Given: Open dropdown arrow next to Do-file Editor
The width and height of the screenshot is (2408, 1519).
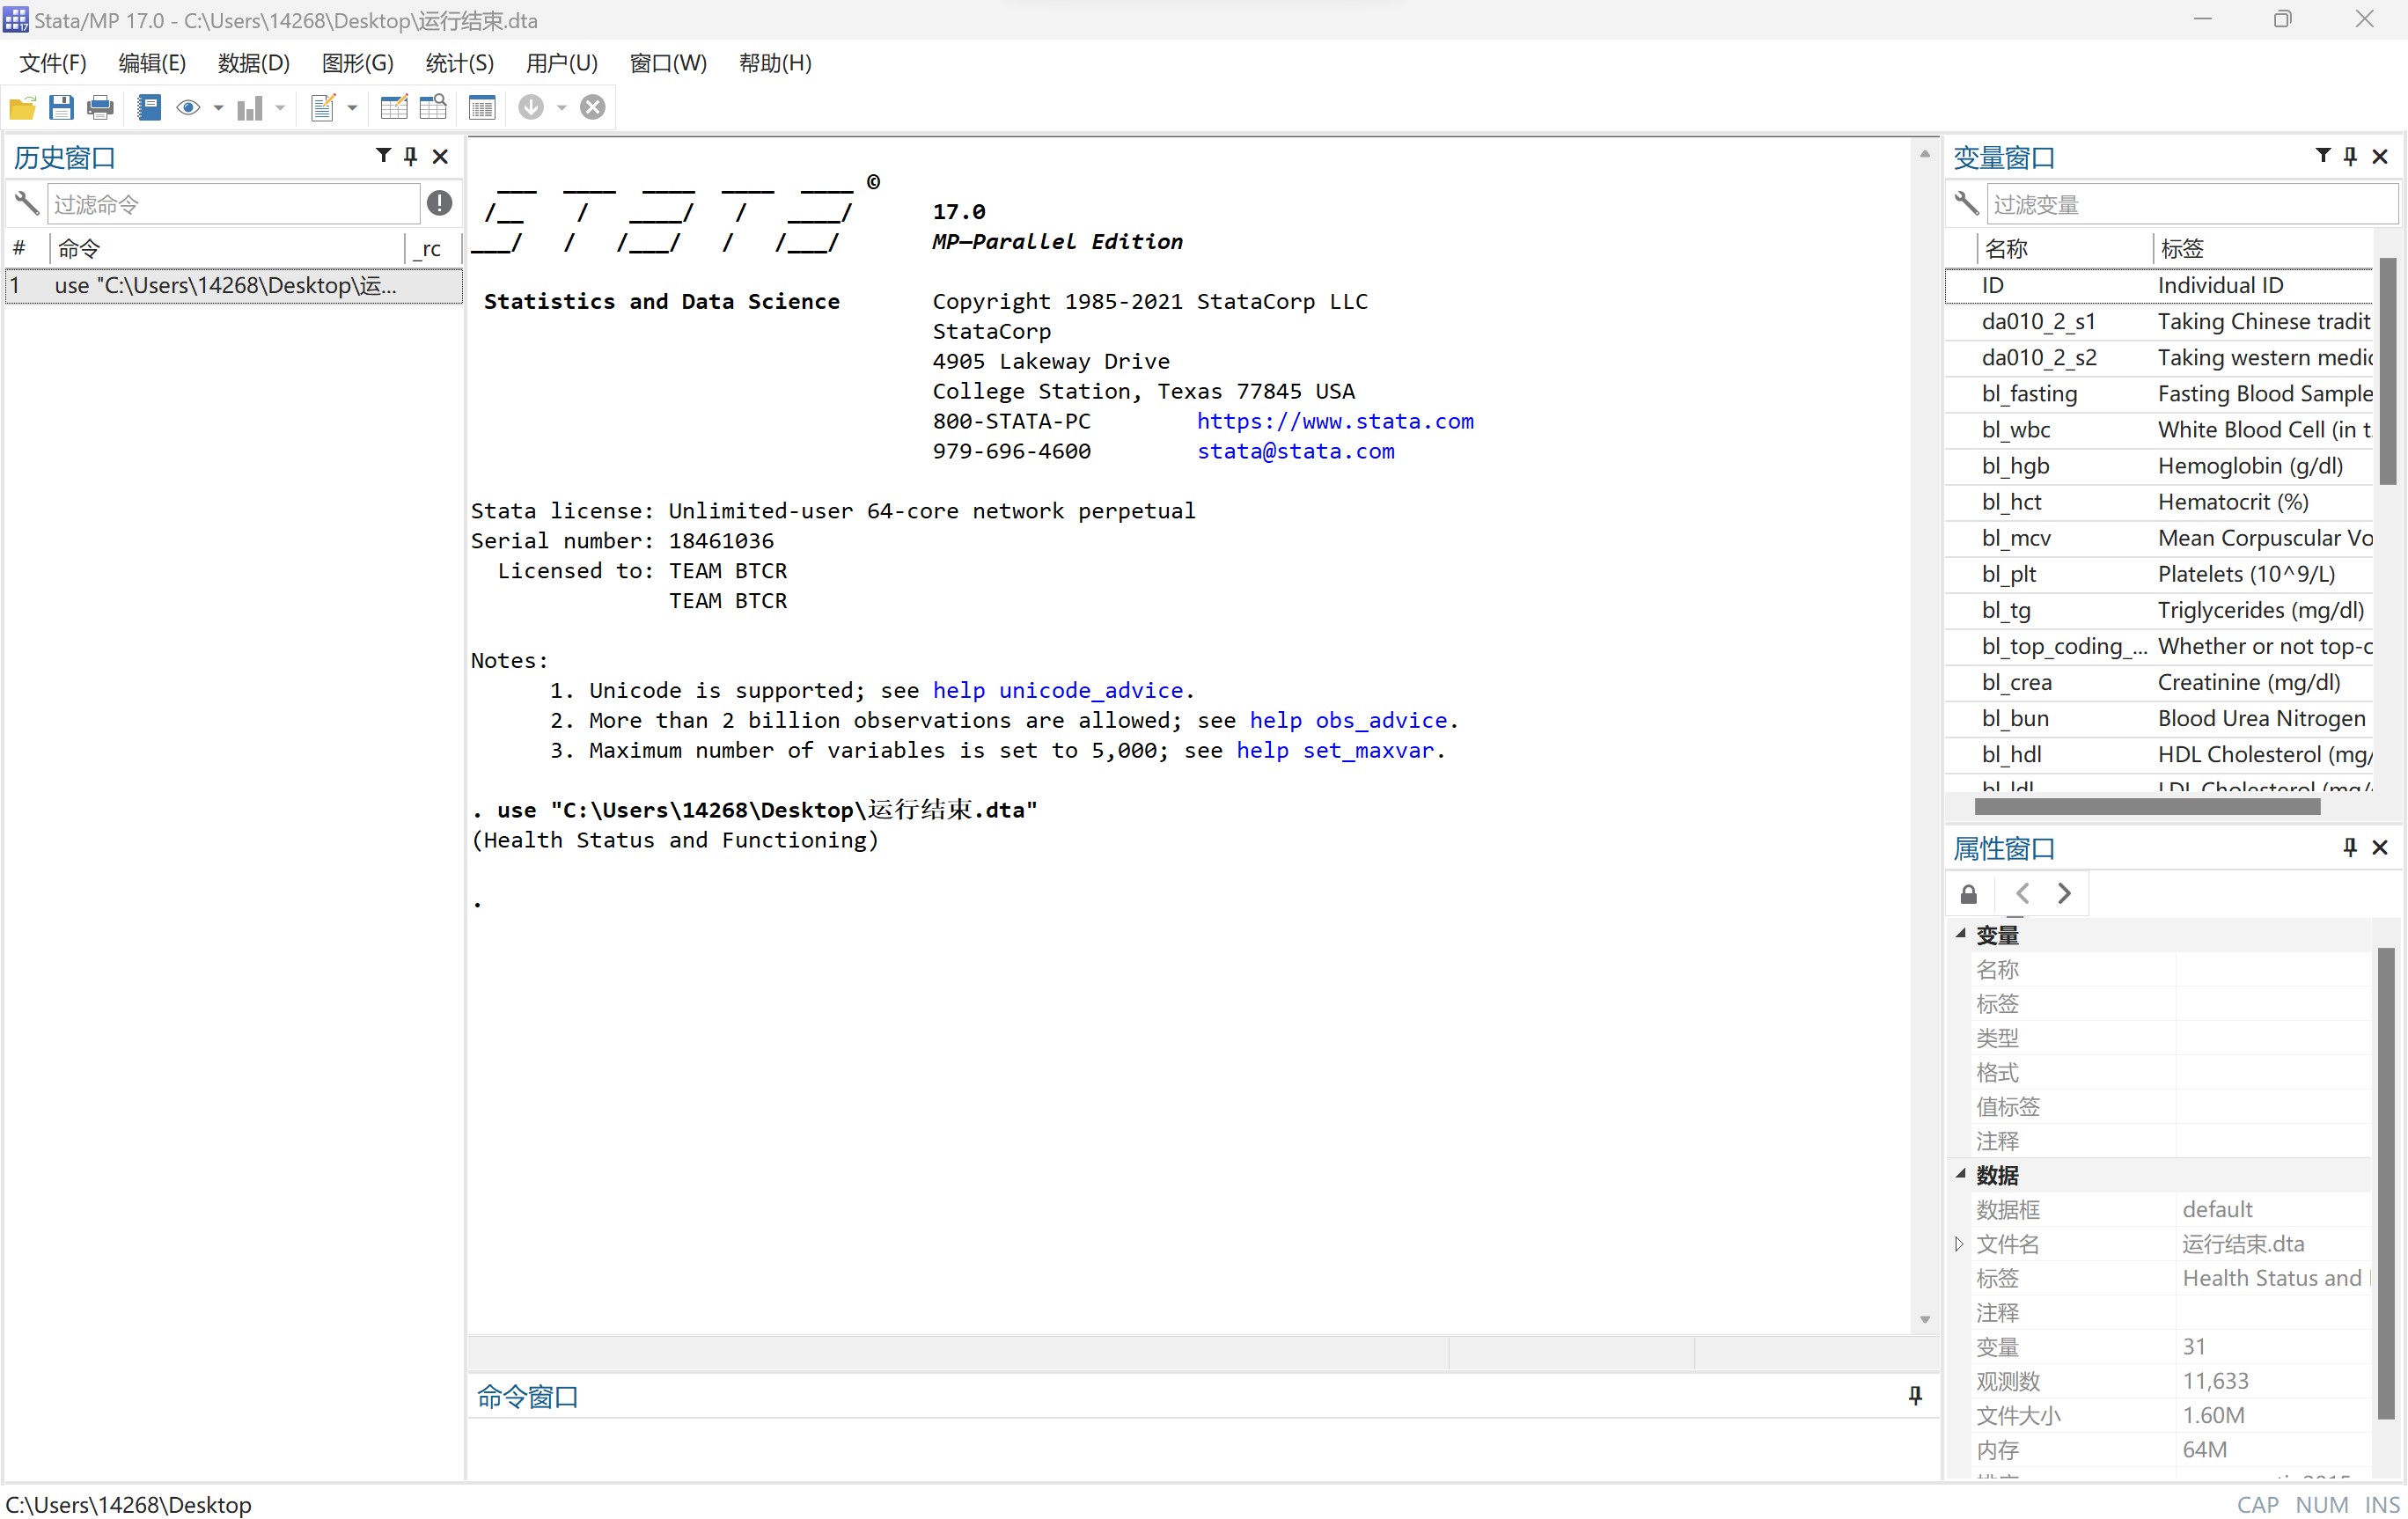Looking at the screenshot, I should click(352, 107).
